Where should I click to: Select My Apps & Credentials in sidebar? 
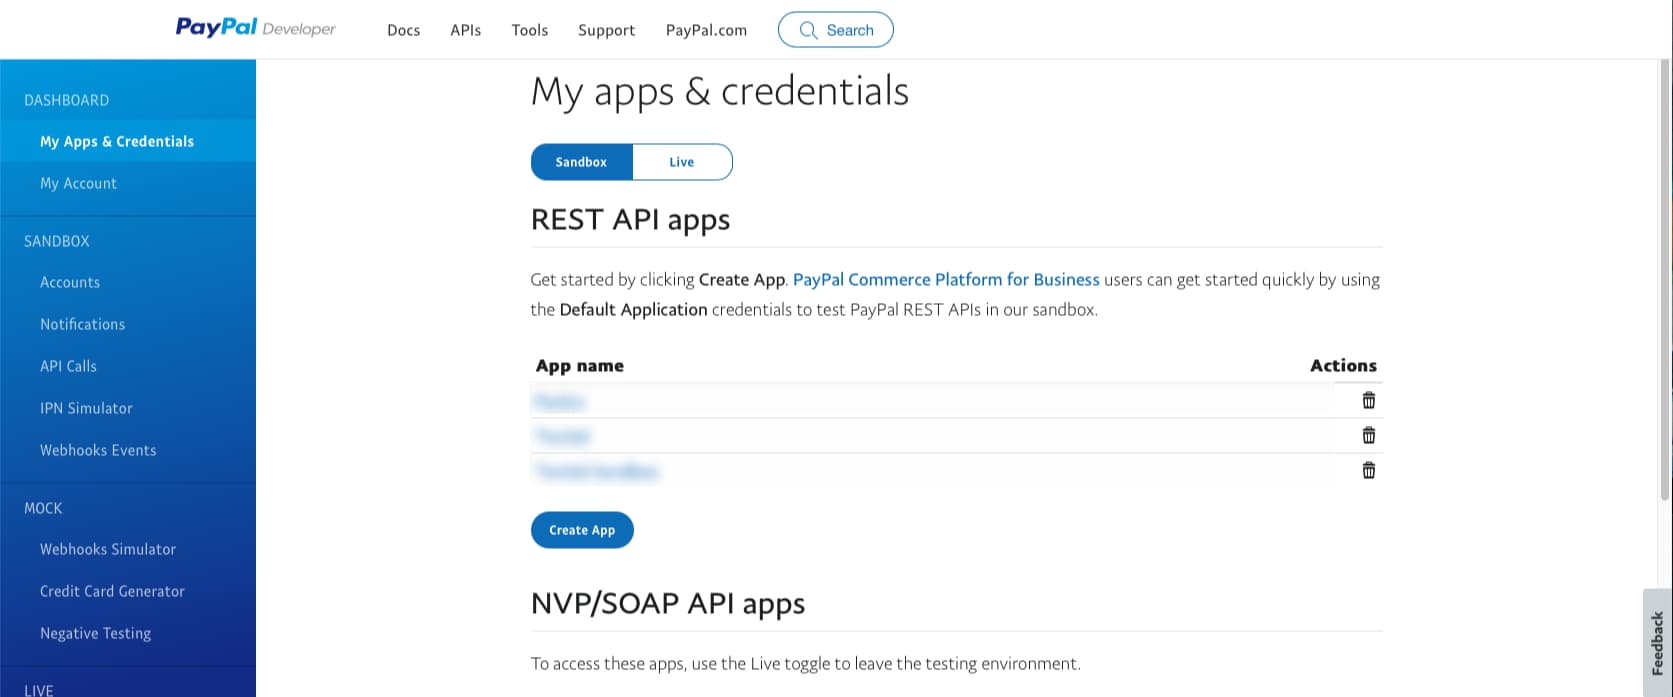(x=128, y=141)
